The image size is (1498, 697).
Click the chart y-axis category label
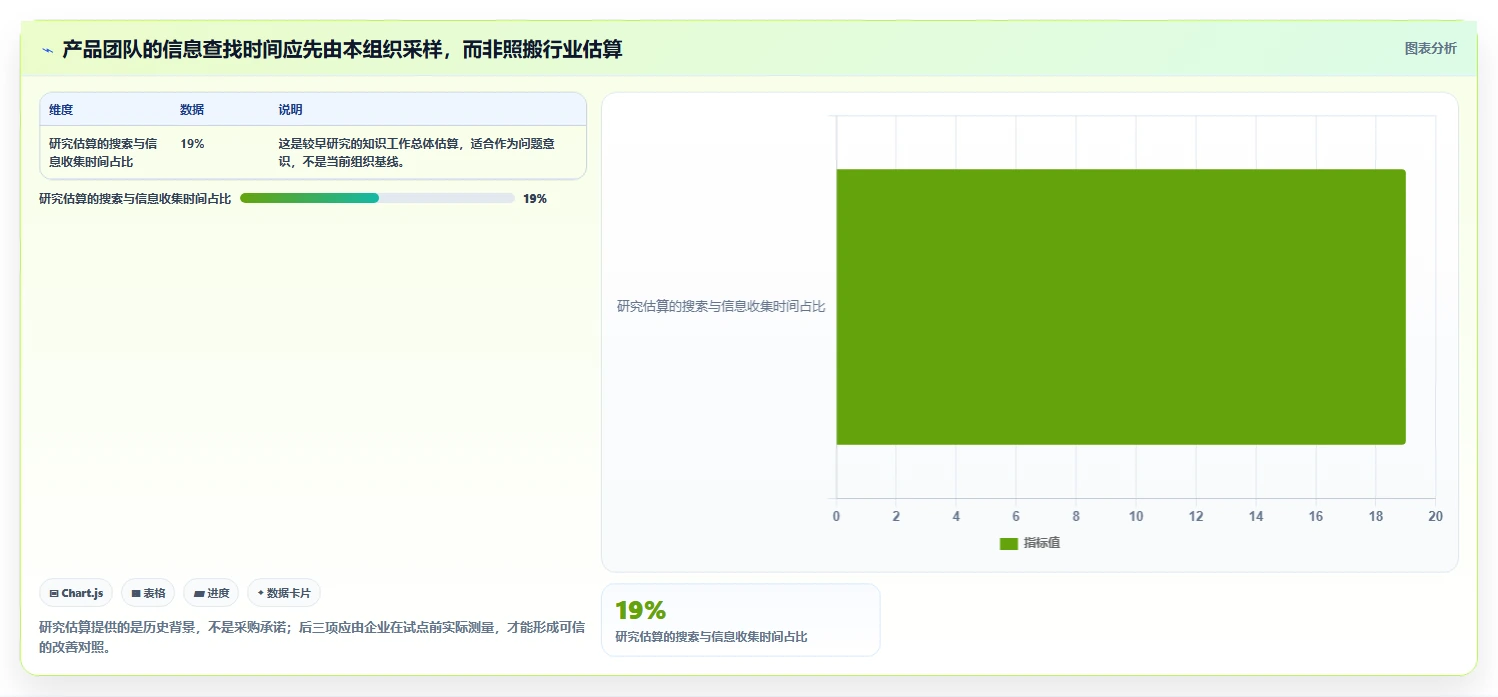click(721, 307)
